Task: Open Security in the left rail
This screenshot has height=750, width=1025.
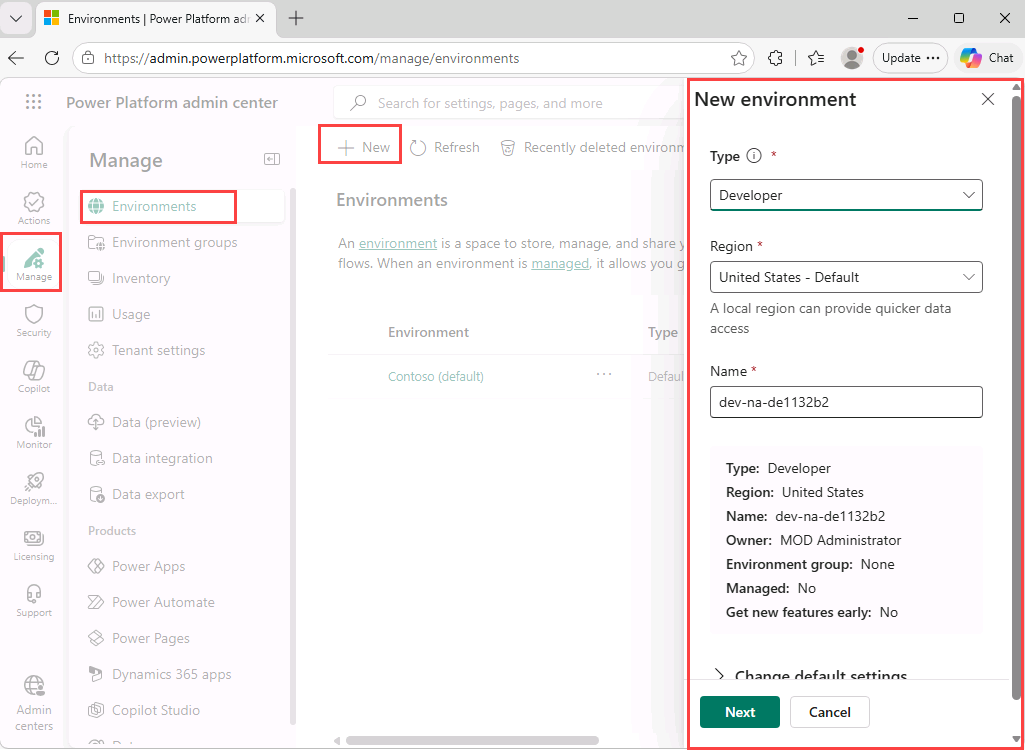Action: (x=33, y=320)
